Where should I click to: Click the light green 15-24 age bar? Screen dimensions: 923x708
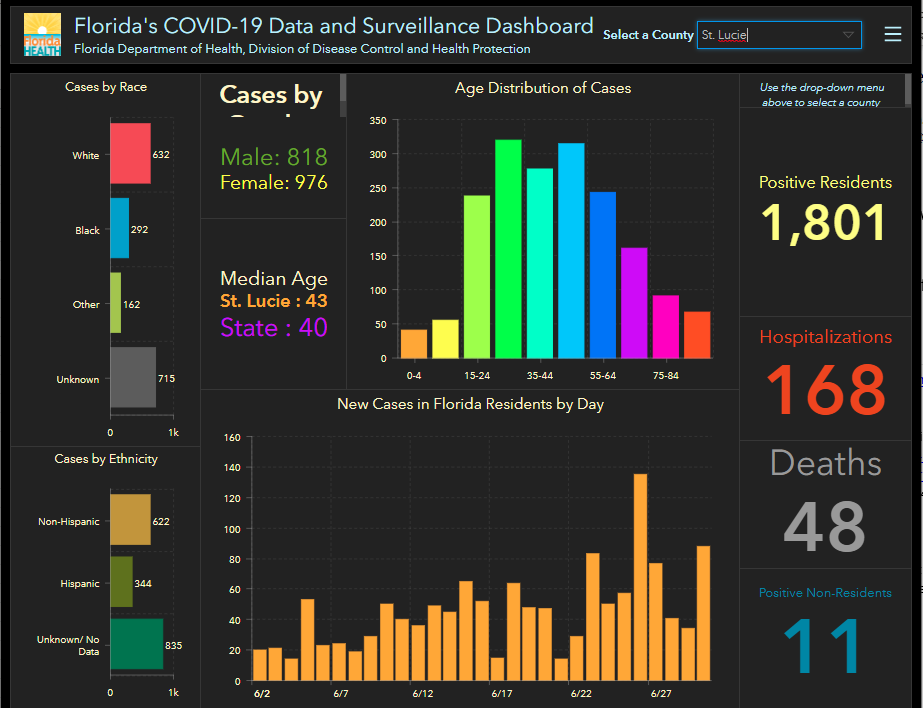[477, 277]
